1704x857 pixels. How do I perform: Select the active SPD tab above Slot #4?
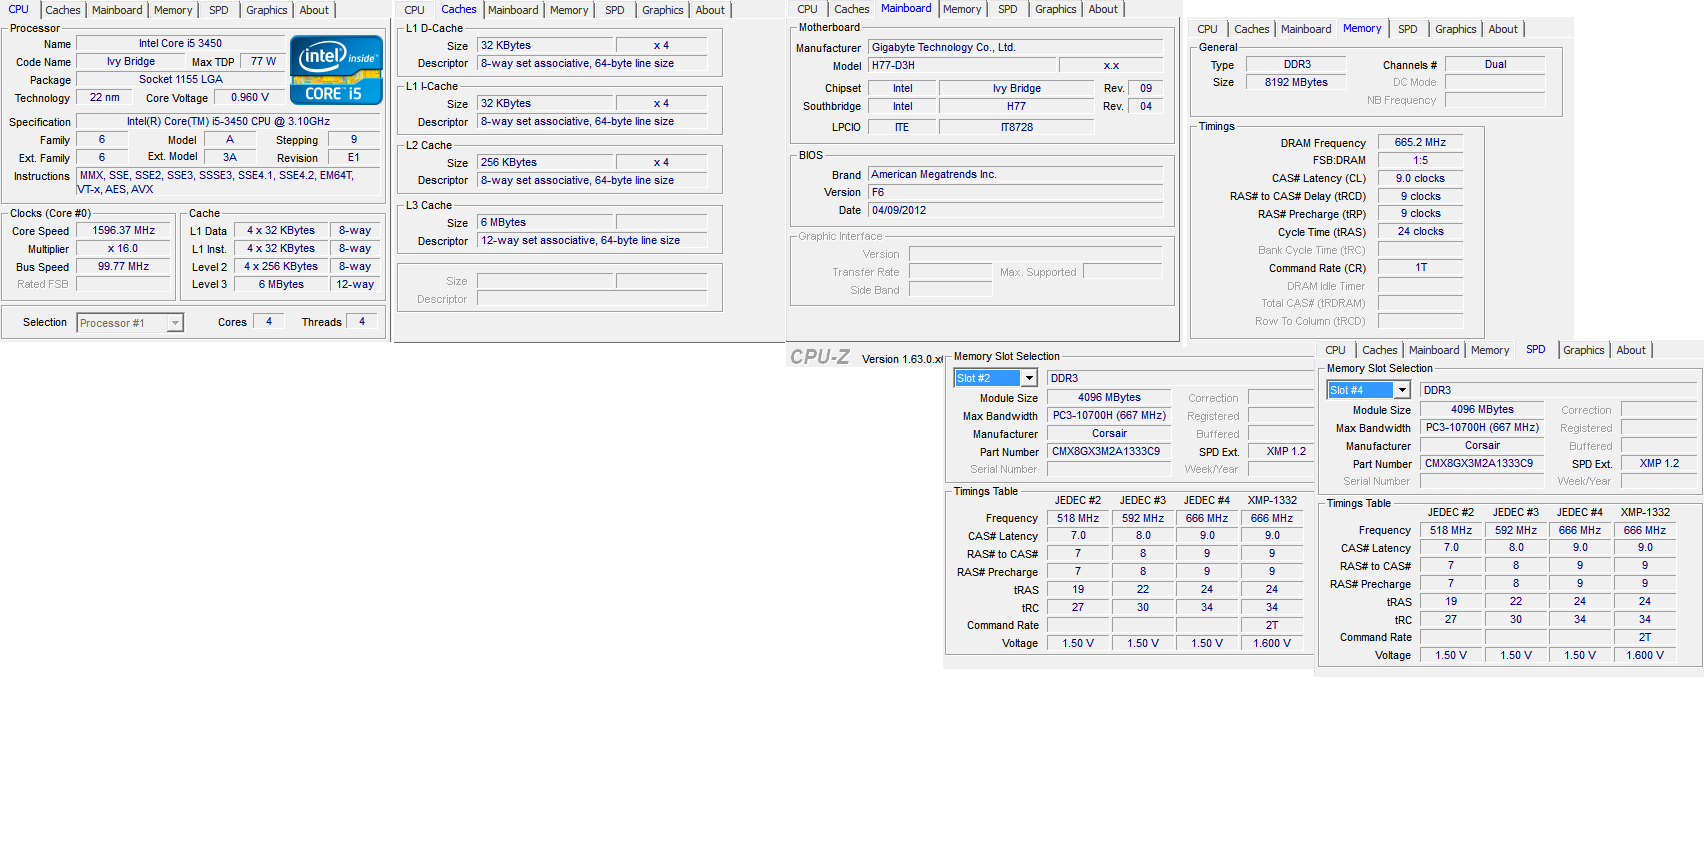(x=1536, y=349)
